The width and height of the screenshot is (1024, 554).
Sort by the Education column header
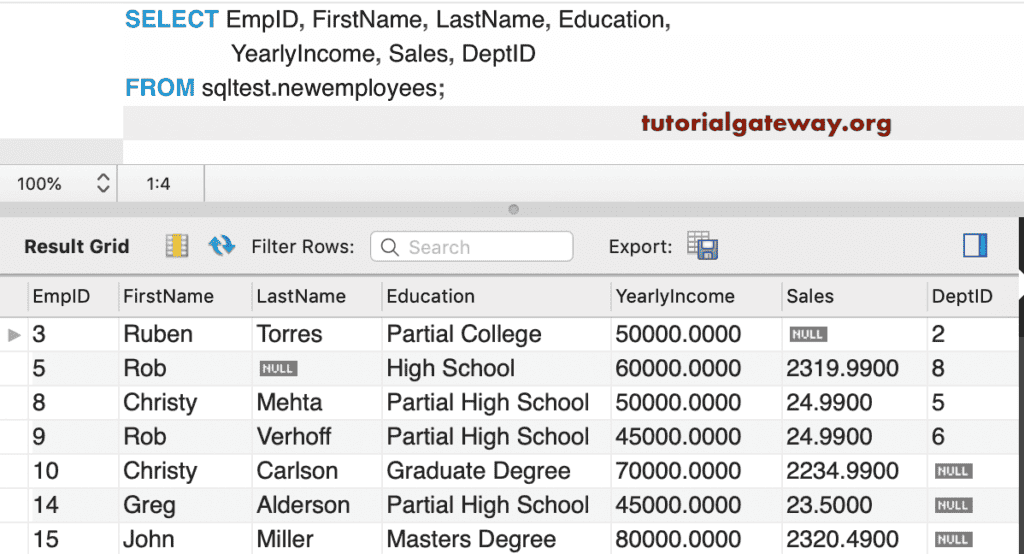[x=430, y=297]
